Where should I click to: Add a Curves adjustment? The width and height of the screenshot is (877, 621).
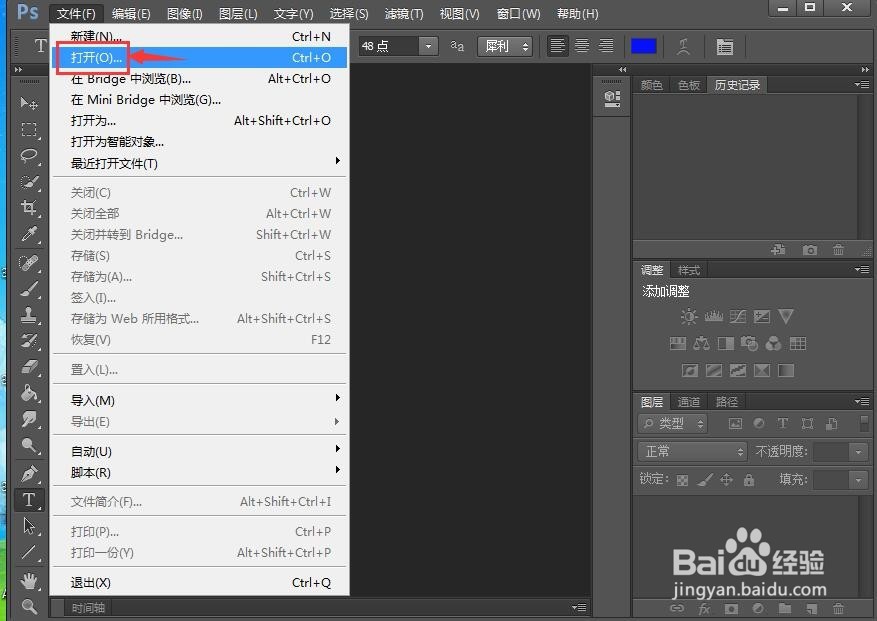[x=738, y=317]
